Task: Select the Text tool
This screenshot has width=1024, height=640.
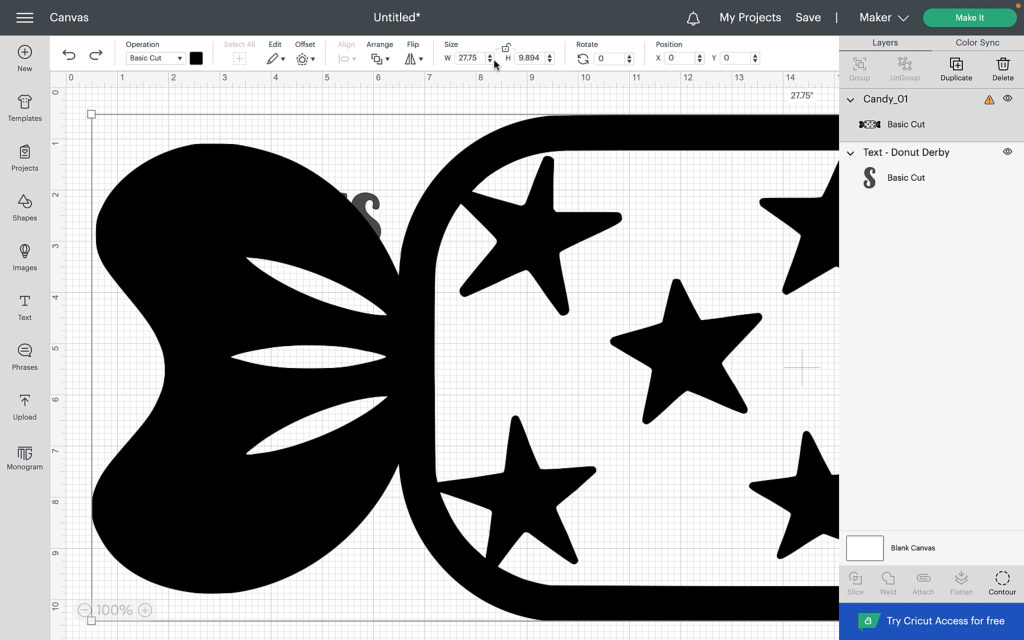Action: pyautogui.click(x=25, y=307)
